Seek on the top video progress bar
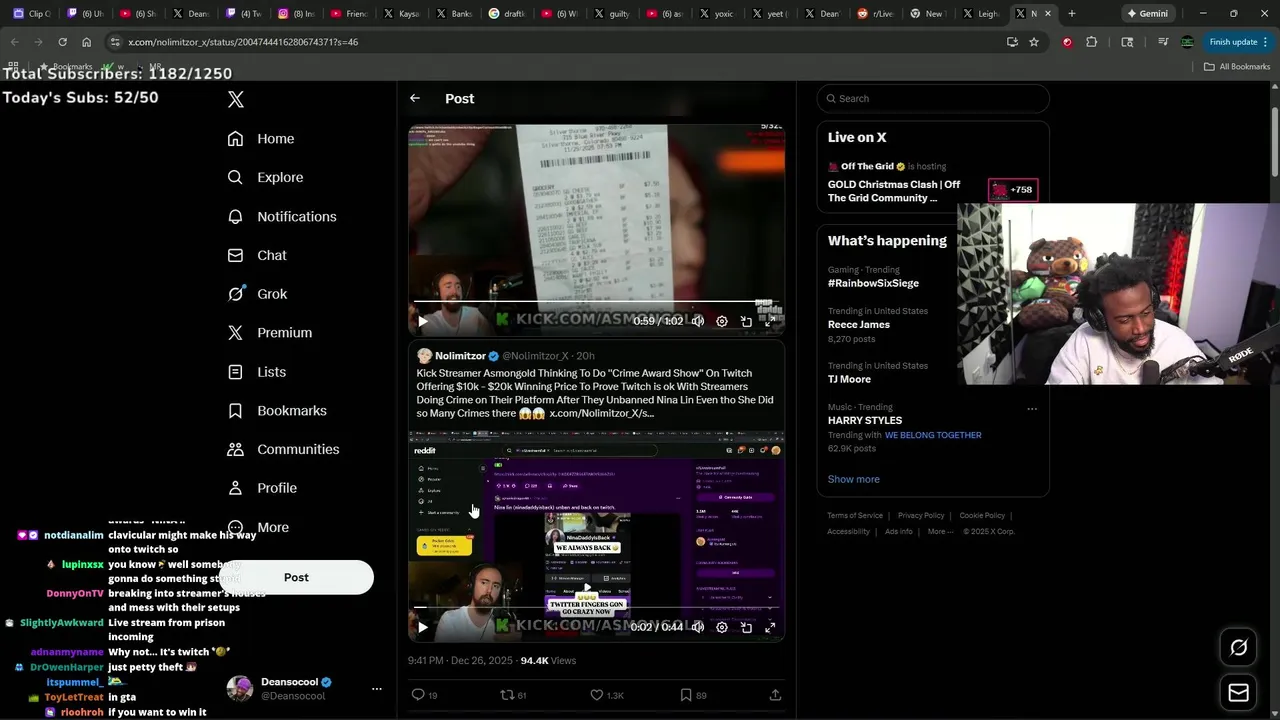Viewport: 1280px width, 720px height. (x=596, y=301)
